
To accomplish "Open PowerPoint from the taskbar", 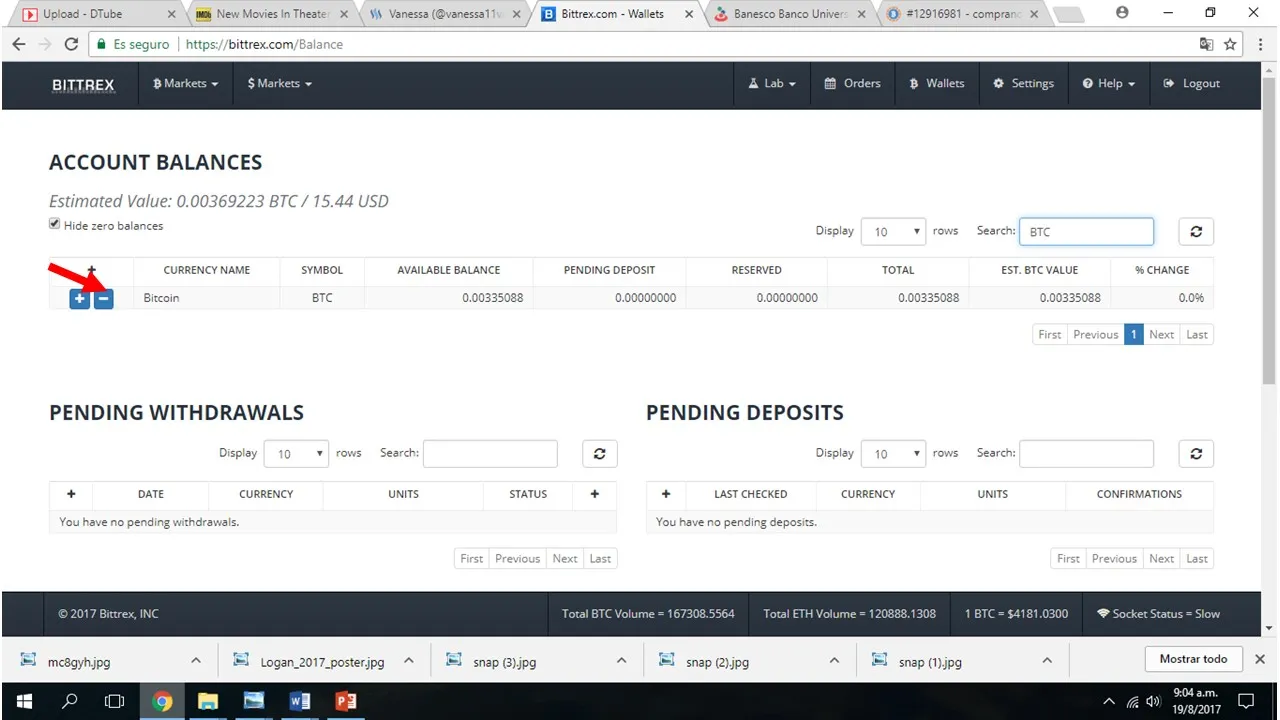I will pyautogui.click(x=346, y=701).
